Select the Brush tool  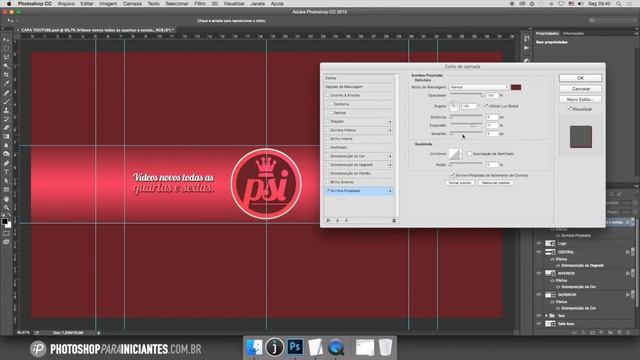coord(6,101)
